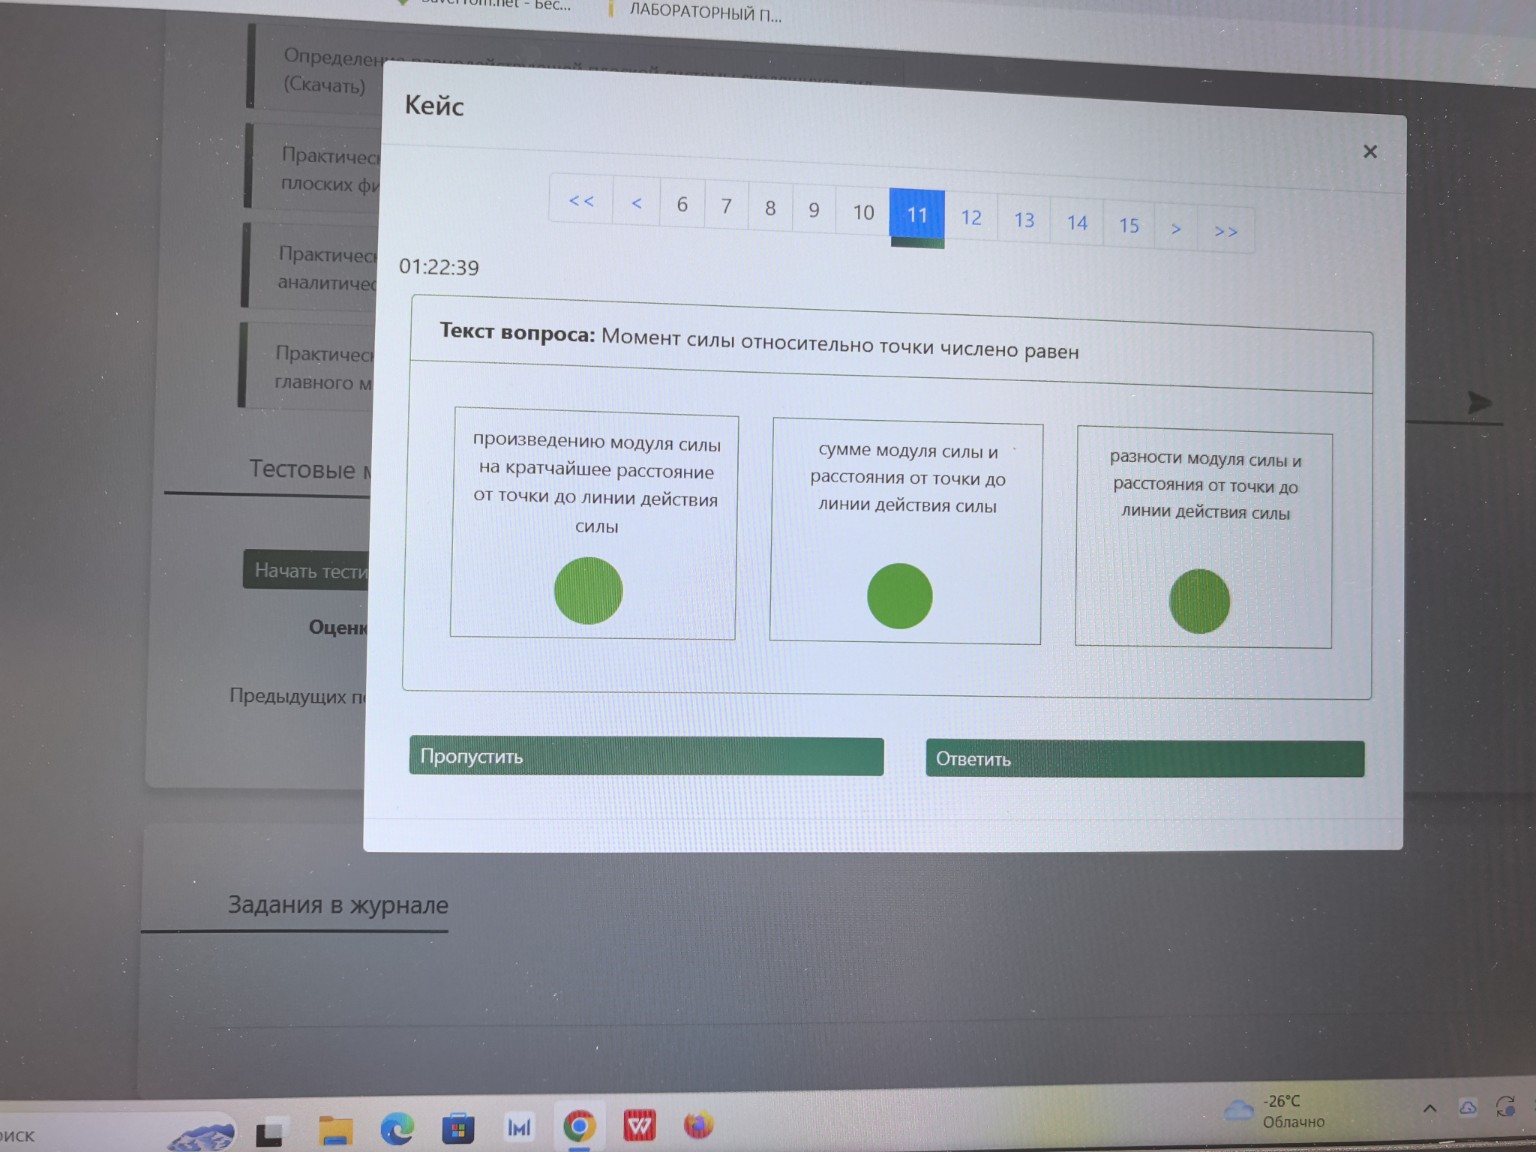Go to question 12 in pagination

971,218
